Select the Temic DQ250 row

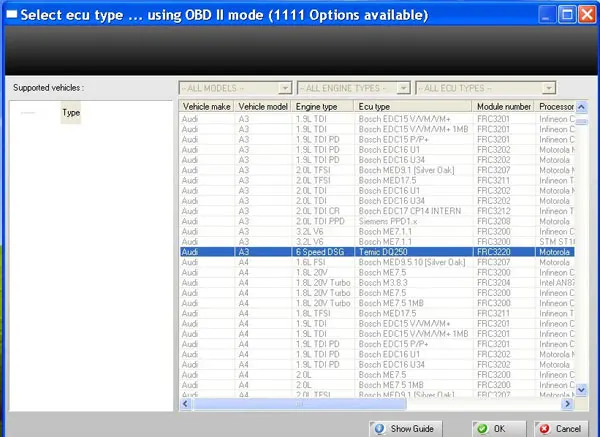pyautogui.click(x=377, y=252)
